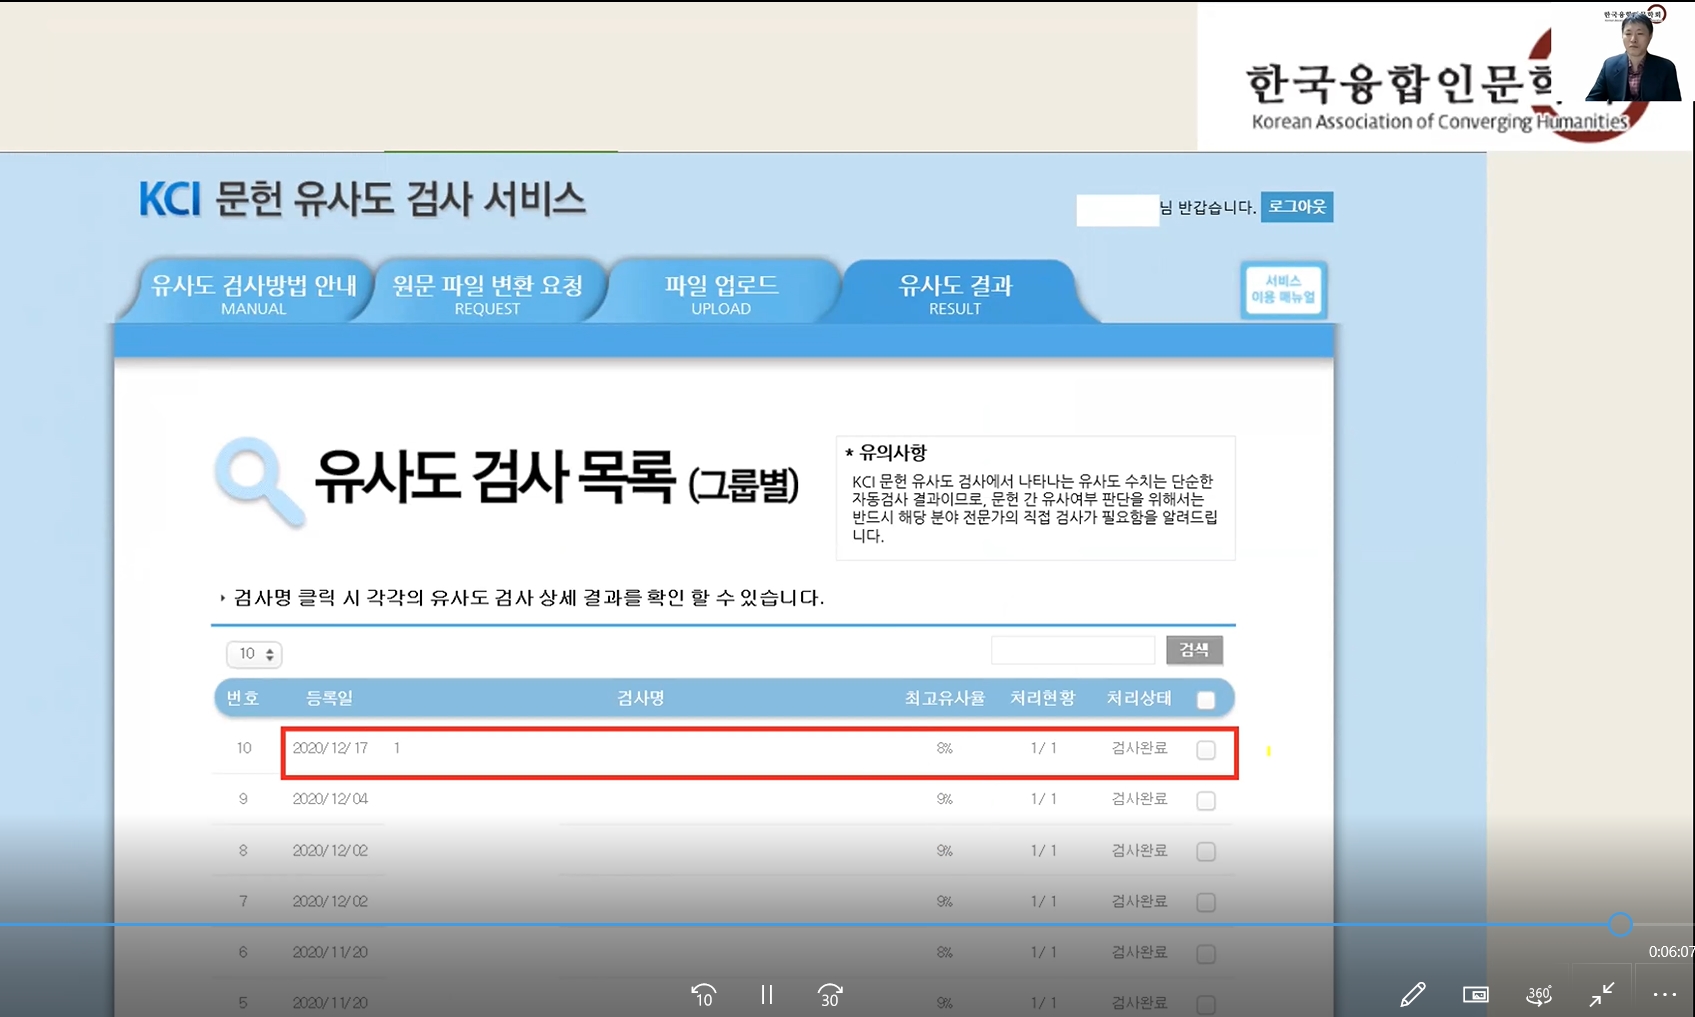Image resolution: width=1695 pixels, height=1017 pixels.
Task: Click date 2020/12/02 in row 8
Action: [x=330, y=850]
